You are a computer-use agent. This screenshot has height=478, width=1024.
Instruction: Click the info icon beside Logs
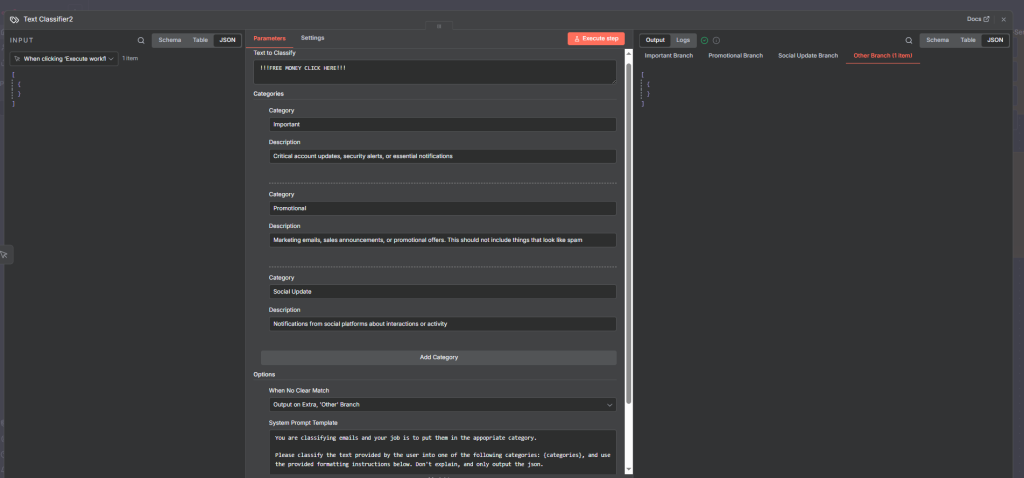pyautogui.click(x=716, y=40)
